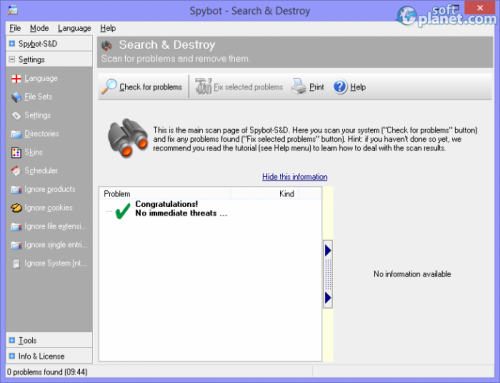Open the Ignore single entries icon

coord(16,245)
